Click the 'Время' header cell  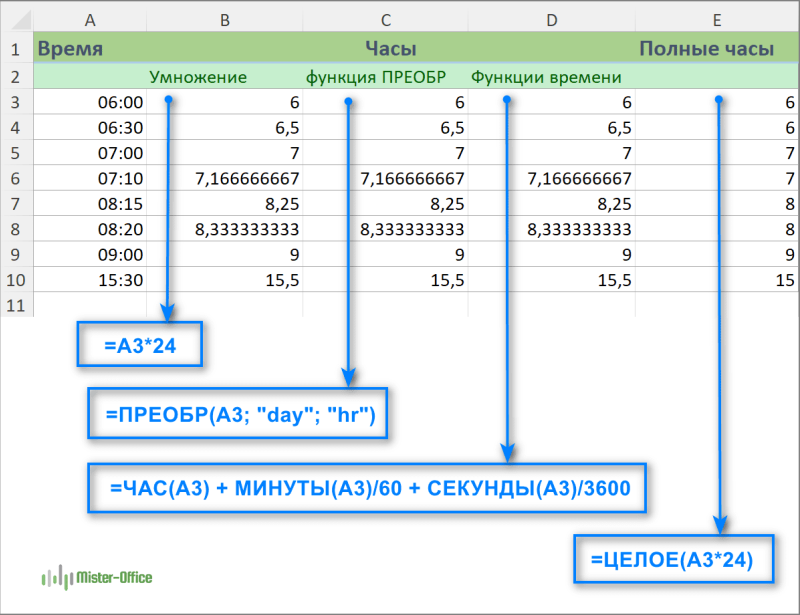(x=90, y=48)
